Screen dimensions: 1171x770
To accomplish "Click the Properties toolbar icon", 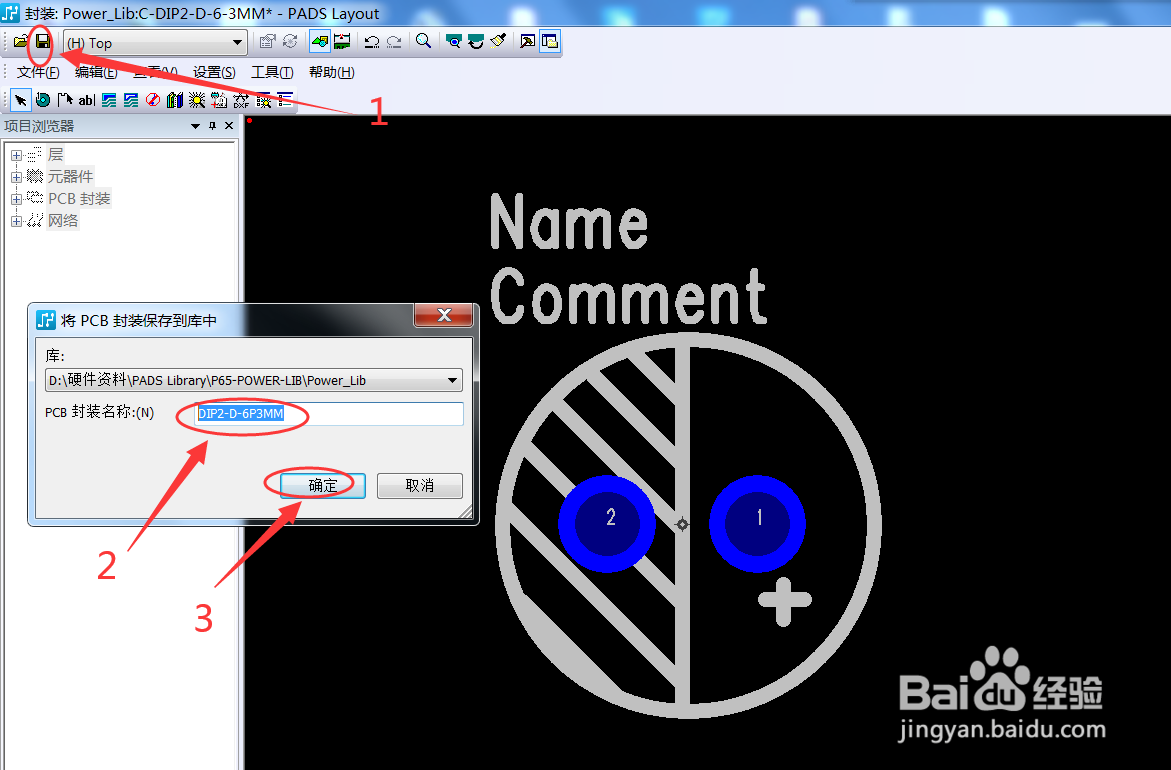I will click(x=267, y=42).
